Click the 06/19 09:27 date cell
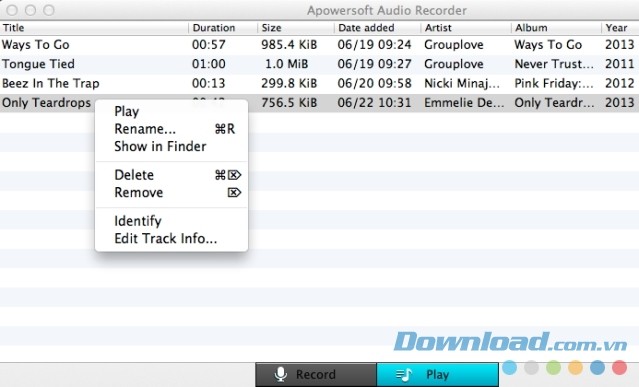This screenshot has width=639, height=387. pyautogui.click(x=374, y=64)
